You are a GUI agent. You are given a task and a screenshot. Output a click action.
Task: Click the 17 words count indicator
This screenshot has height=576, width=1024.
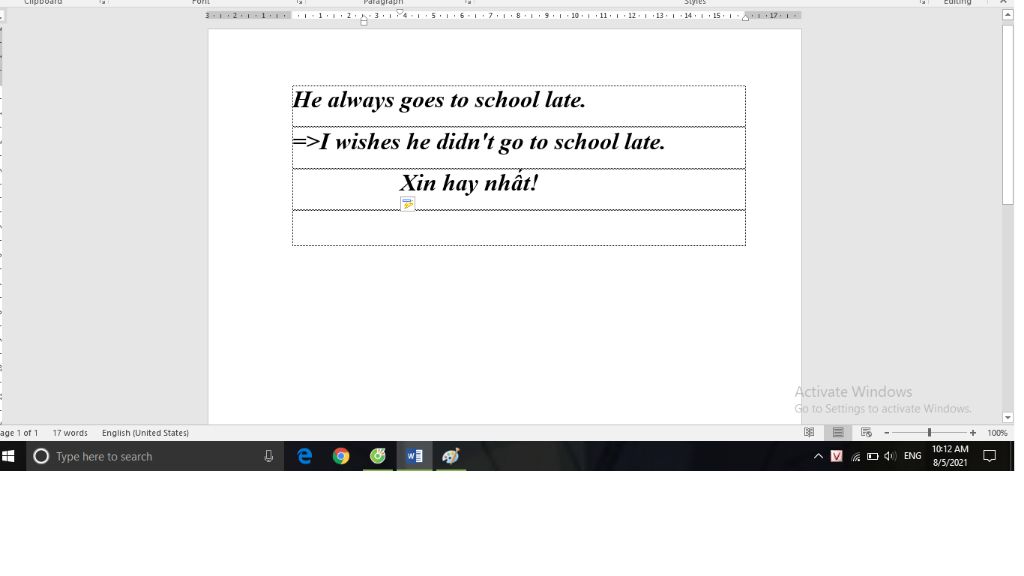coord(70,433)
